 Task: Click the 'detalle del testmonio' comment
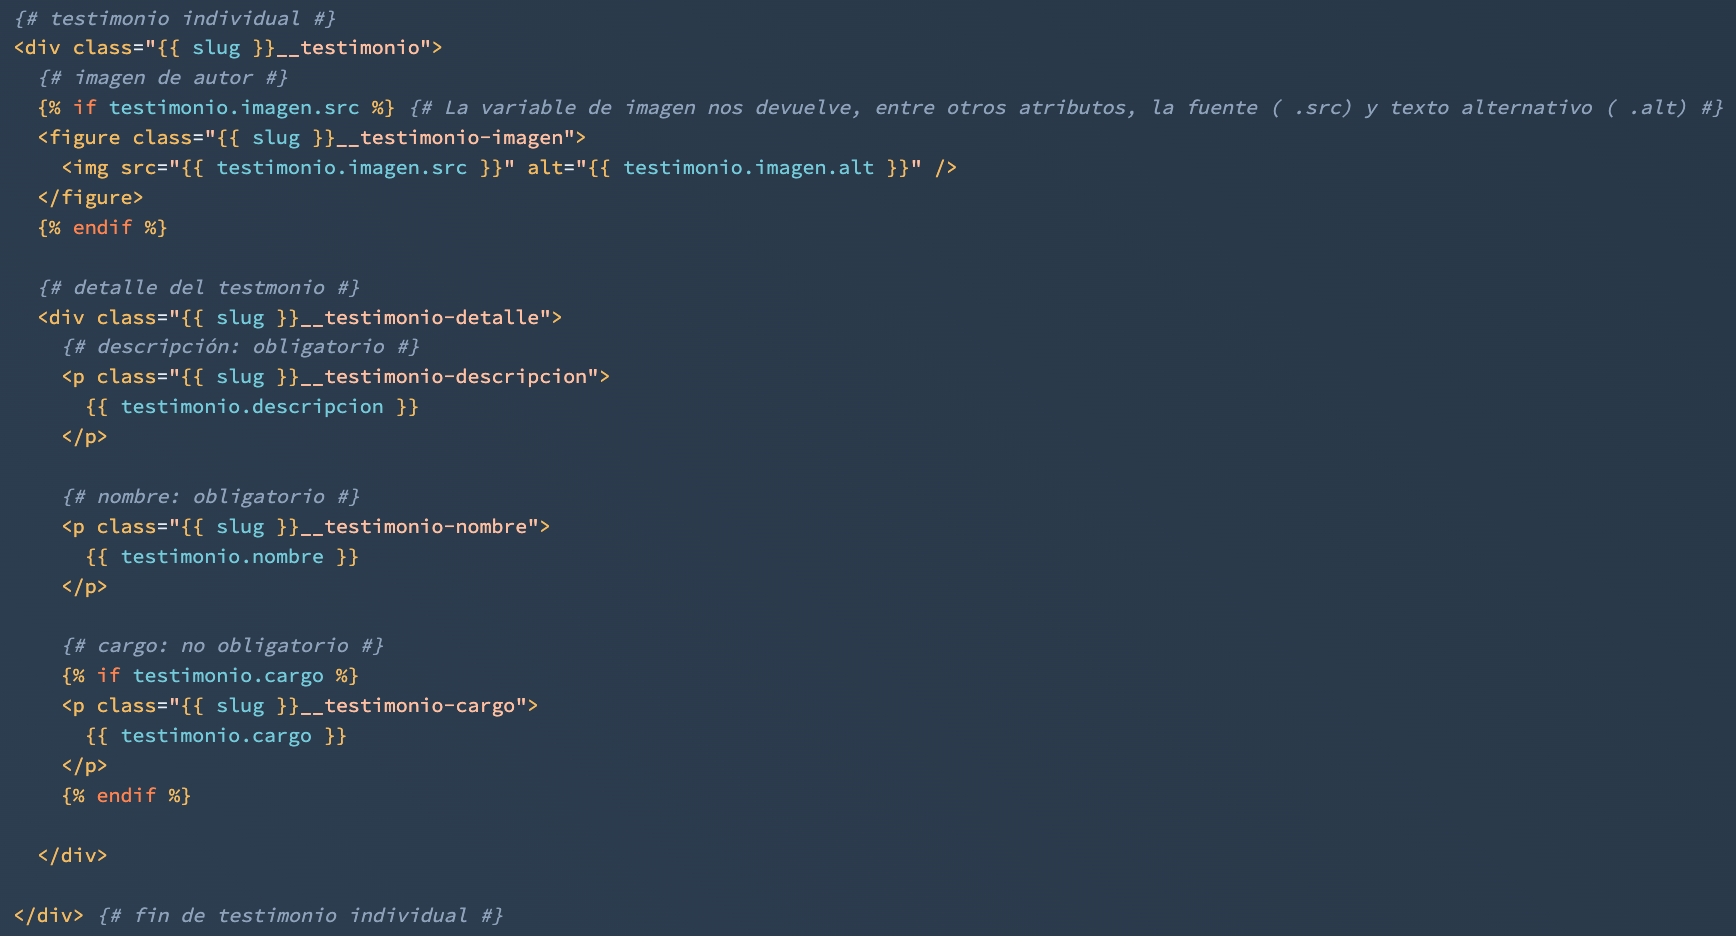pos(199,288)
